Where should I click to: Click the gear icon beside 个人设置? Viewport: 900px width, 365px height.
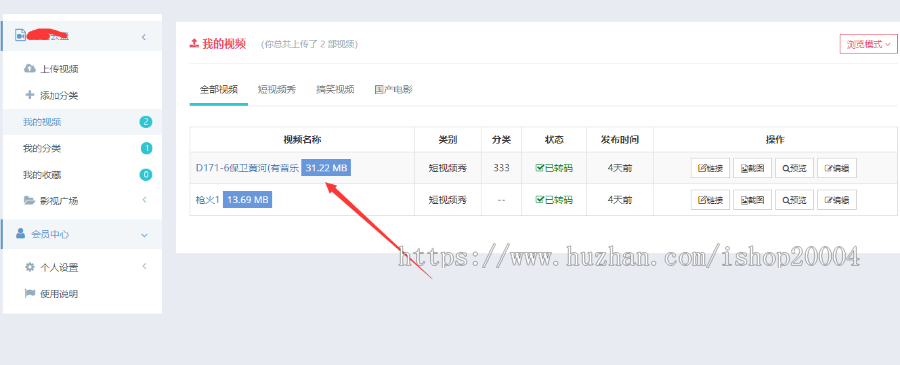pos(30,267)
